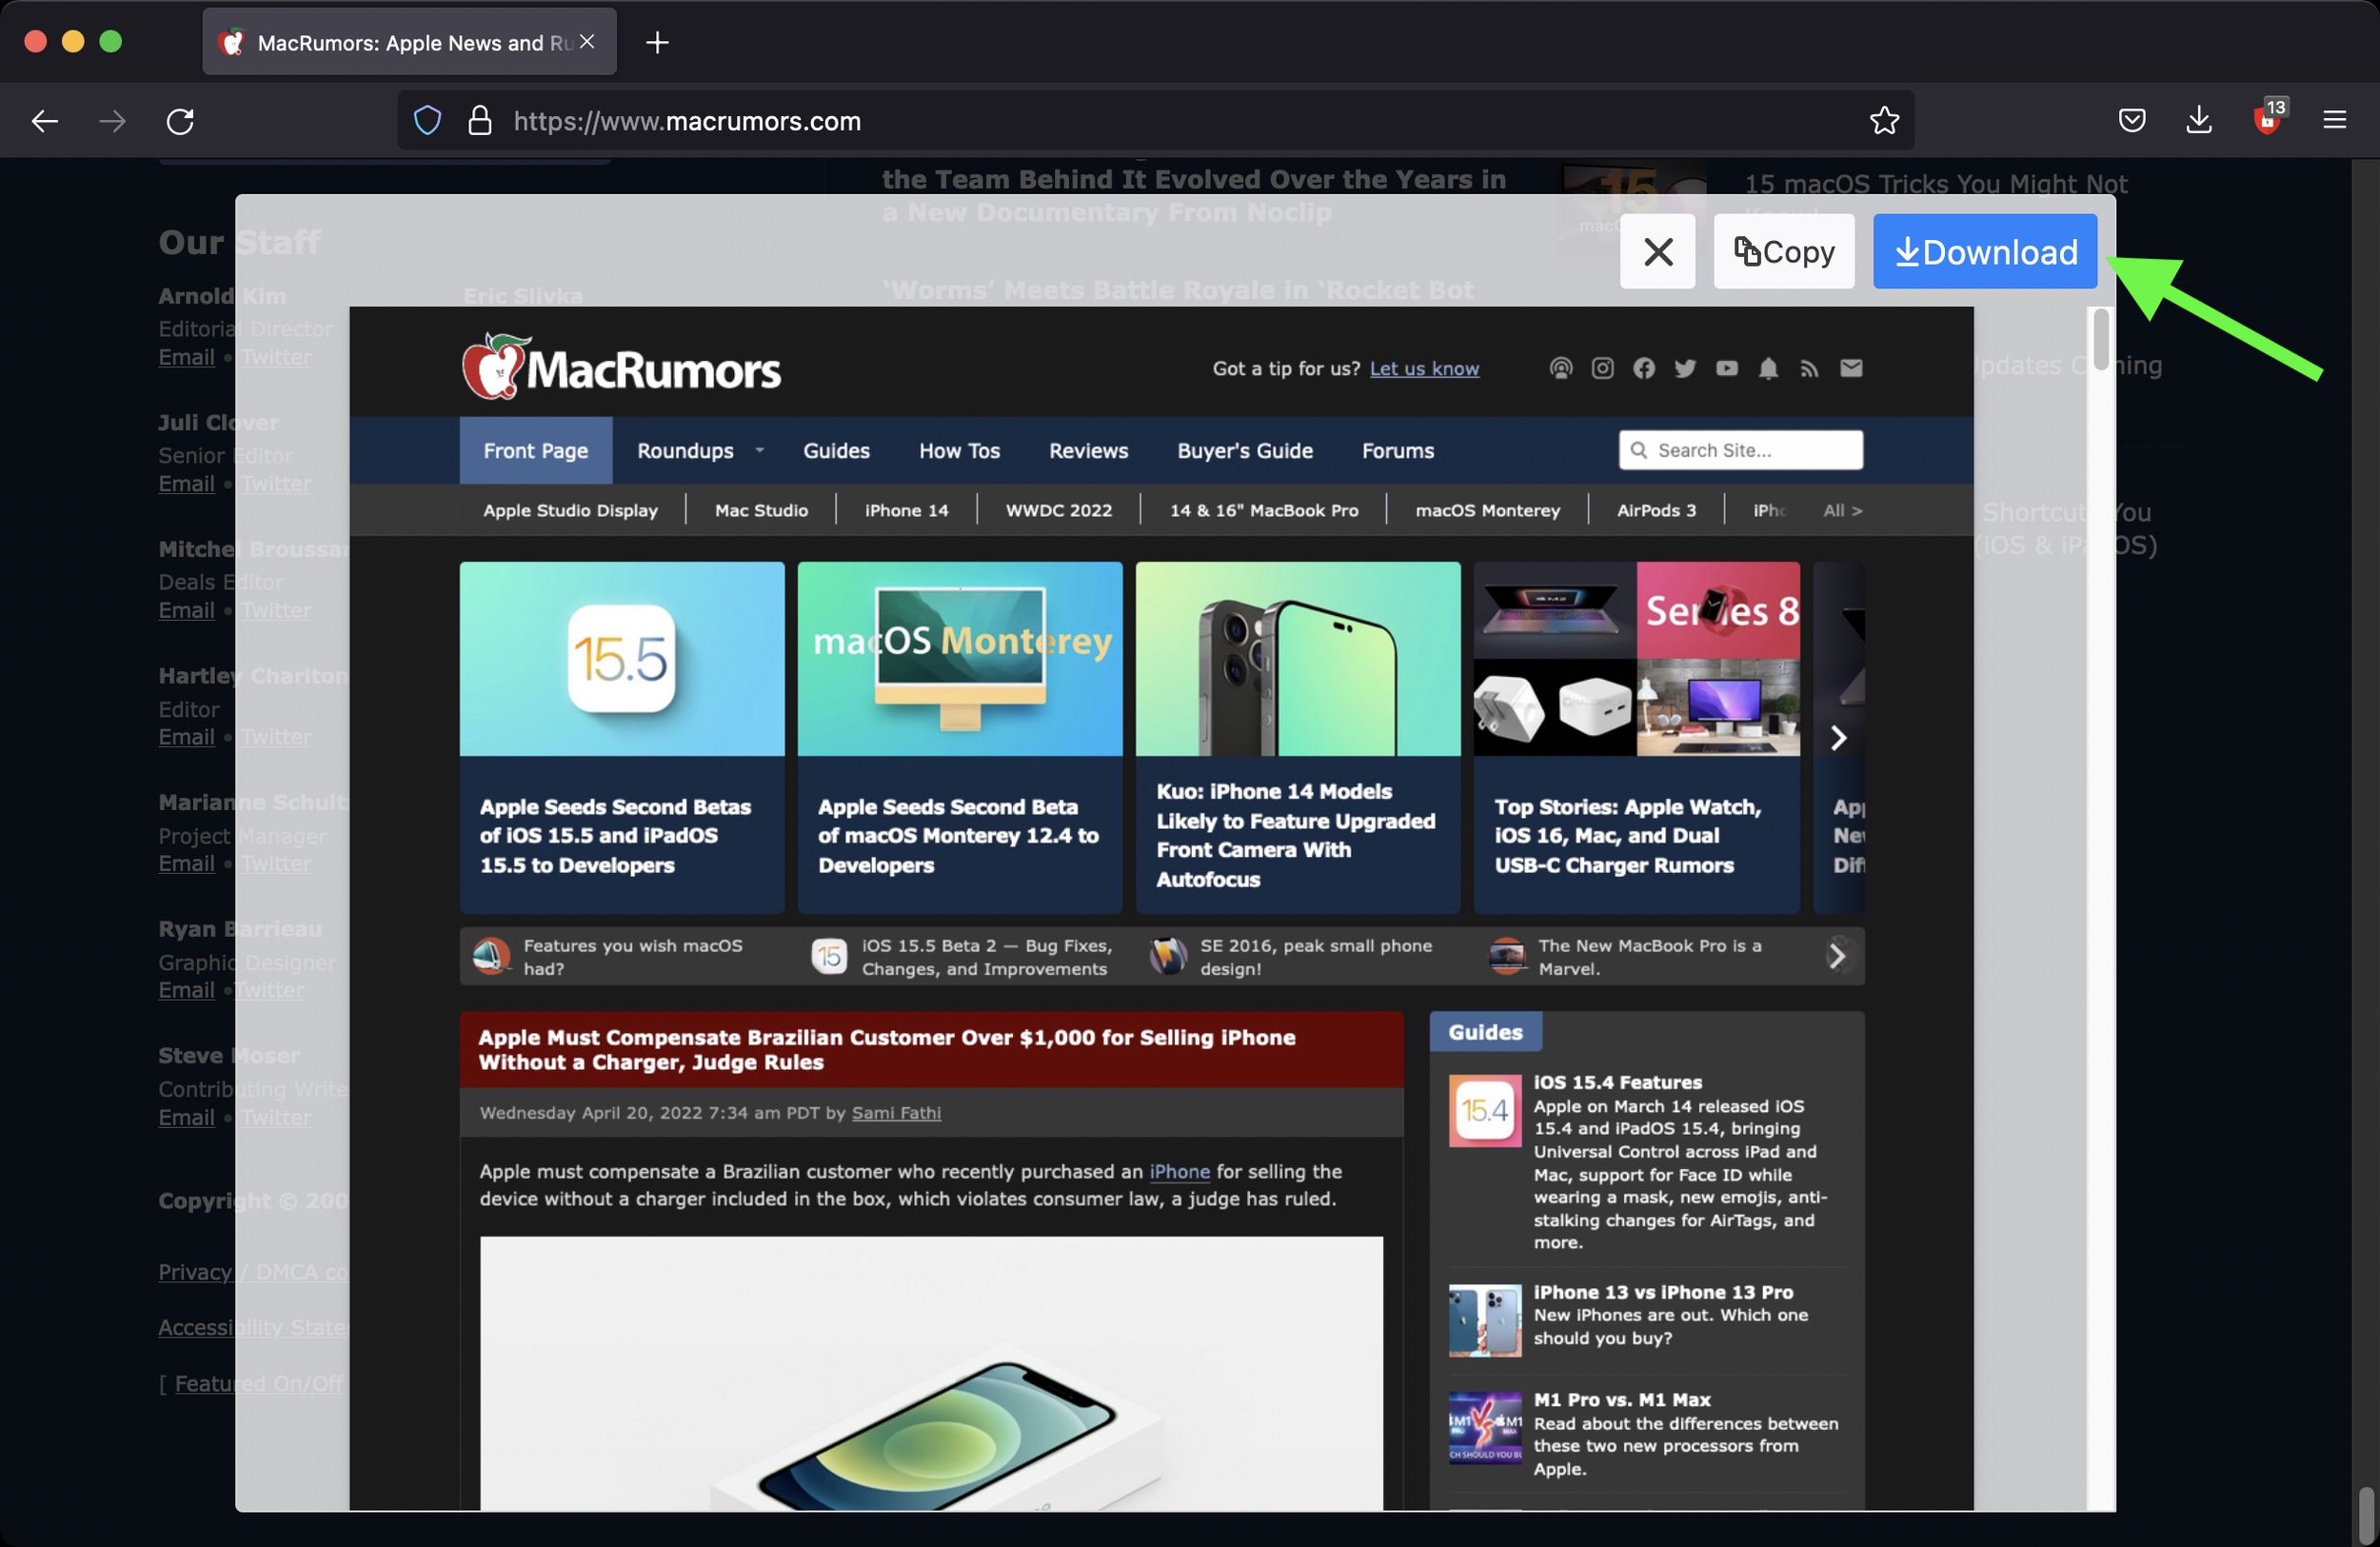Open the iOS 15.5 betas story thumbnail
Screen dimensions: 2380x1547
pyautogui.click(x=622, y=659)
